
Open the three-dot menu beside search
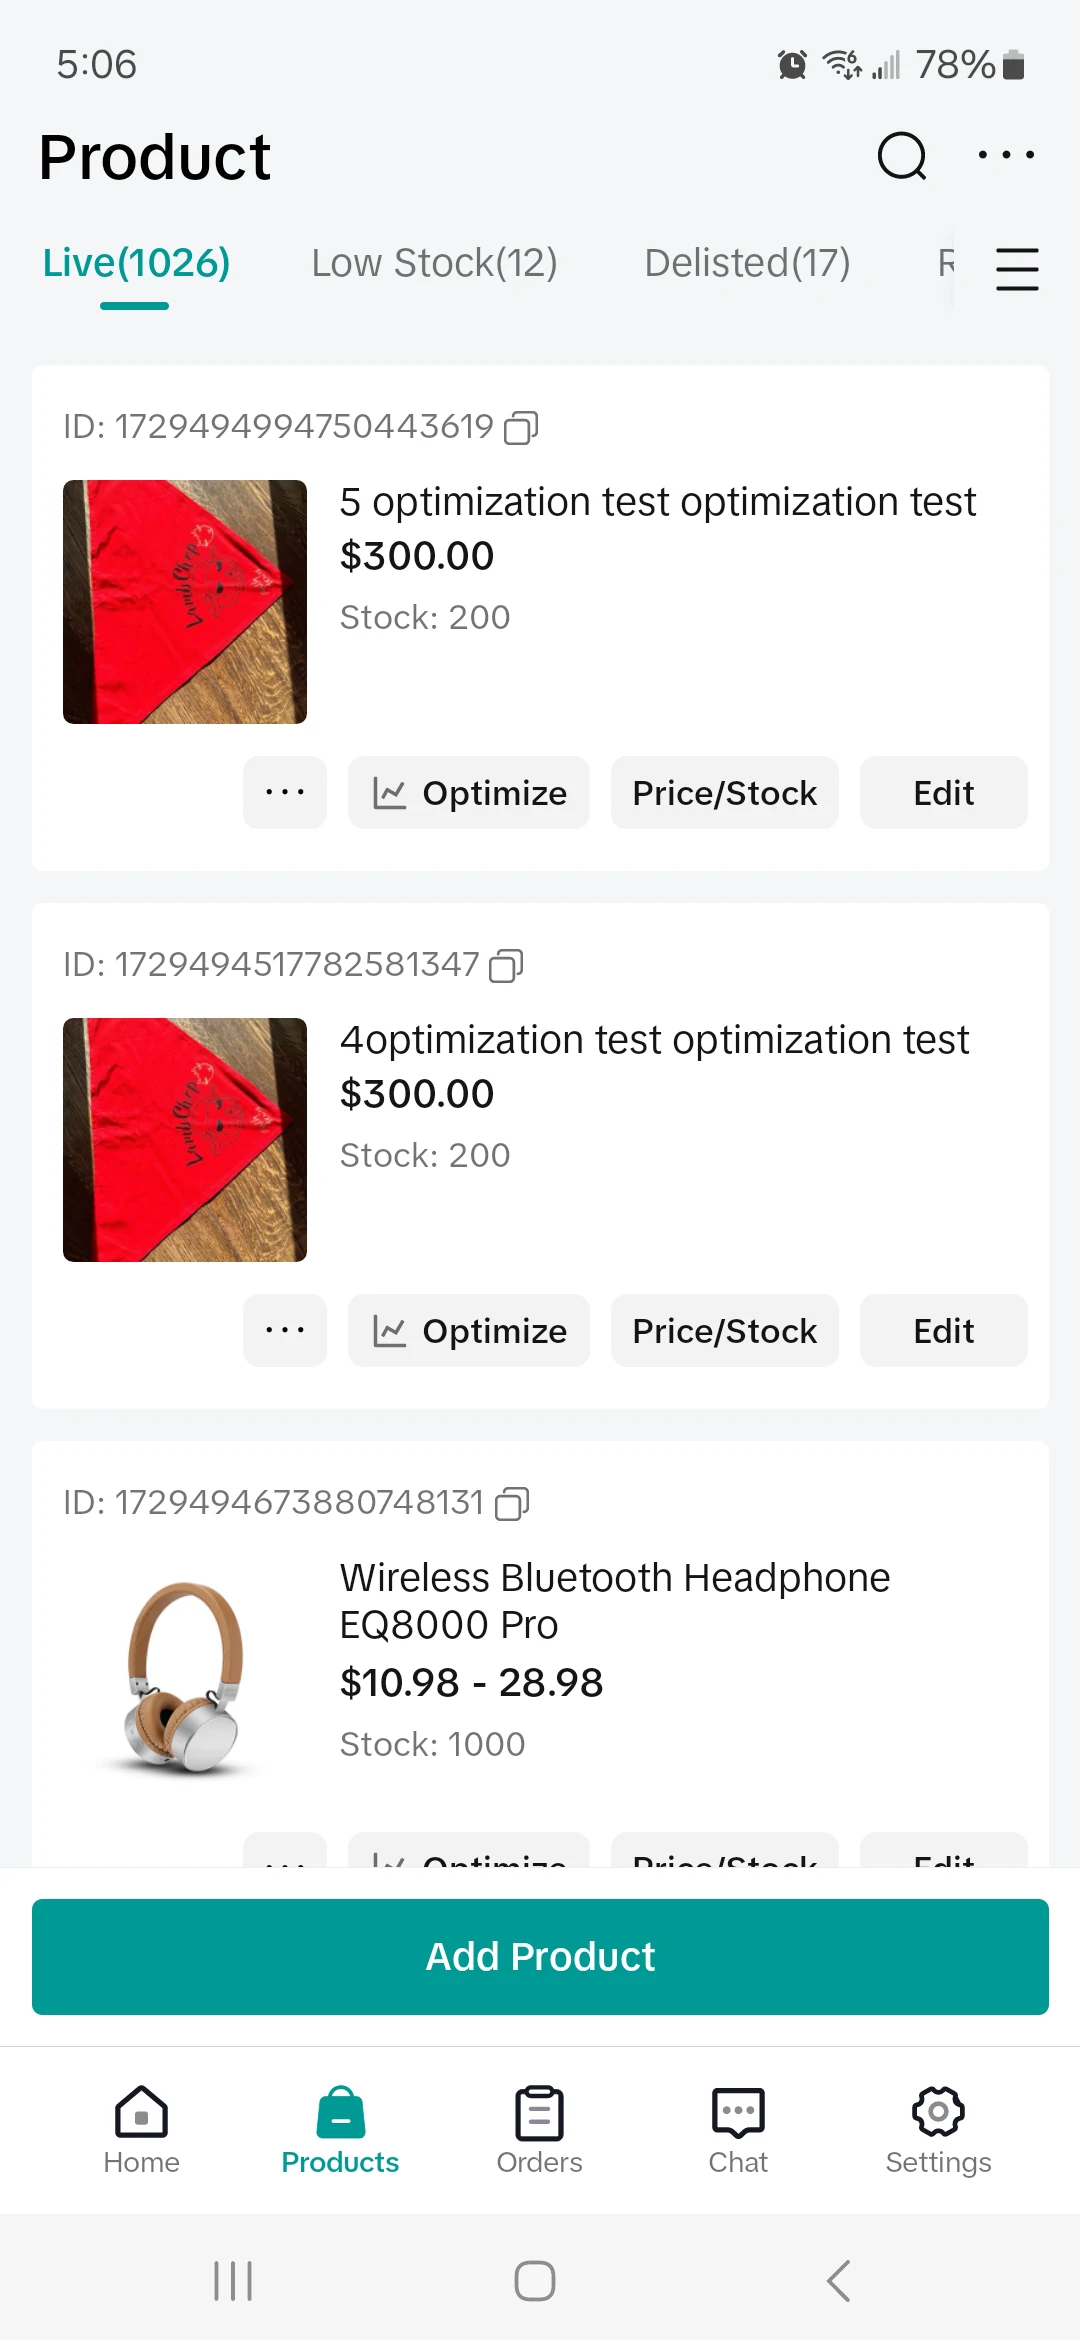1006,156
